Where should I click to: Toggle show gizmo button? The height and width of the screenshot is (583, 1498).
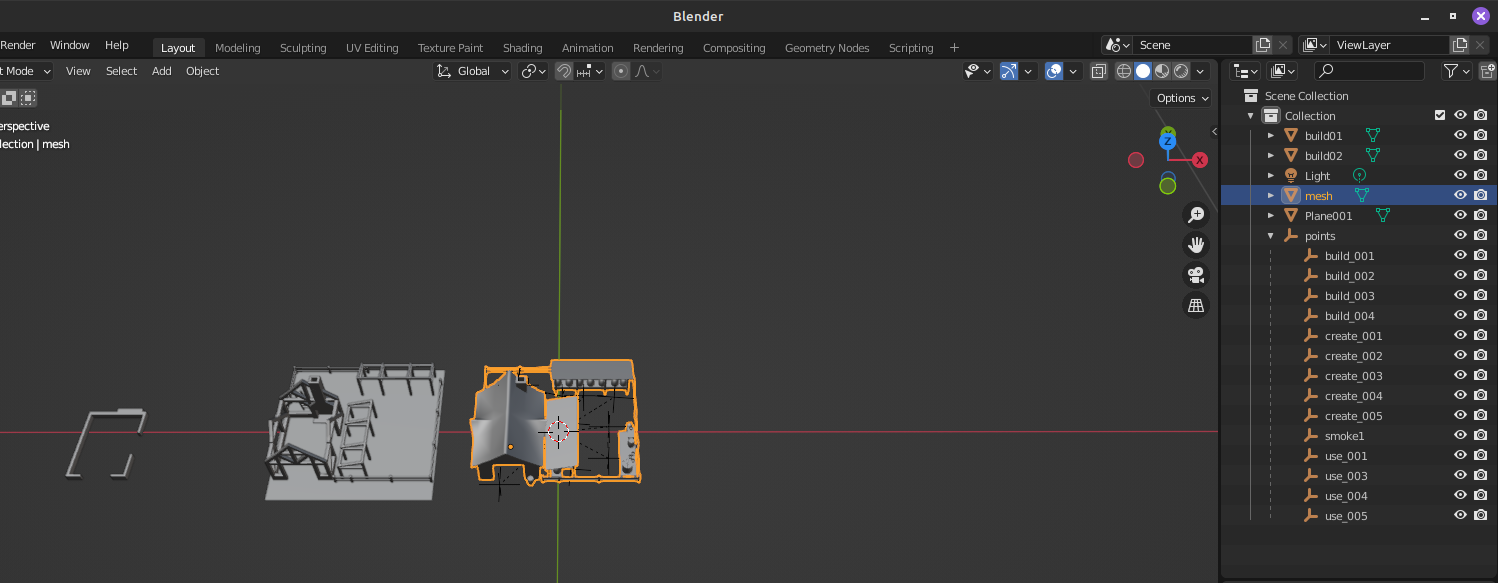point(1008,71)
